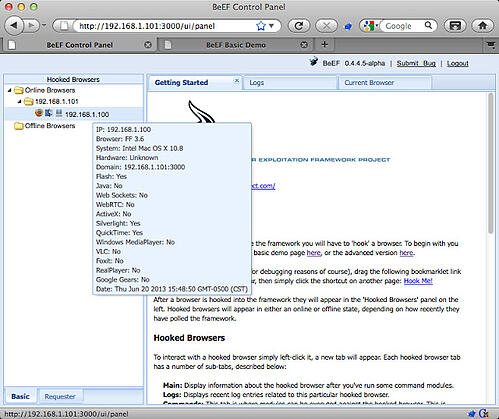Click the Hooked Browsers heading in content

[x=189, y=338]
